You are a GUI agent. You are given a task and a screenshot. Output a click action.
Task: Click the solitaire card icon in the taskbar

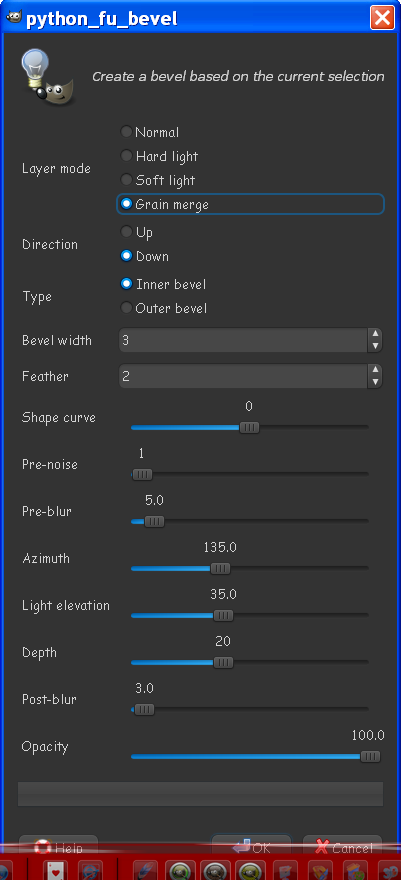tap(54, 870)
